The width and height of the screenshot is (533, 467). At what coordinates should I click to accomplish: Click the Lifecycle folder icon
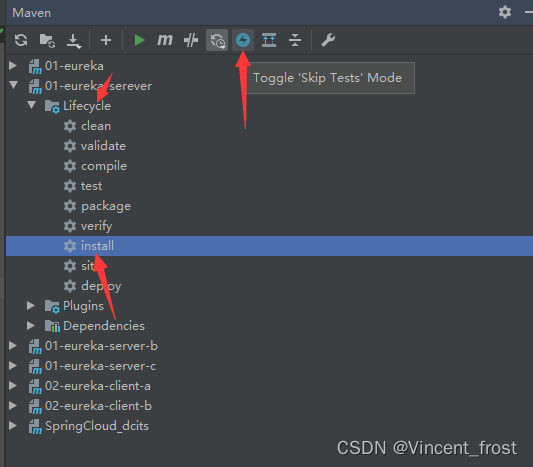[x=52, y=106]
